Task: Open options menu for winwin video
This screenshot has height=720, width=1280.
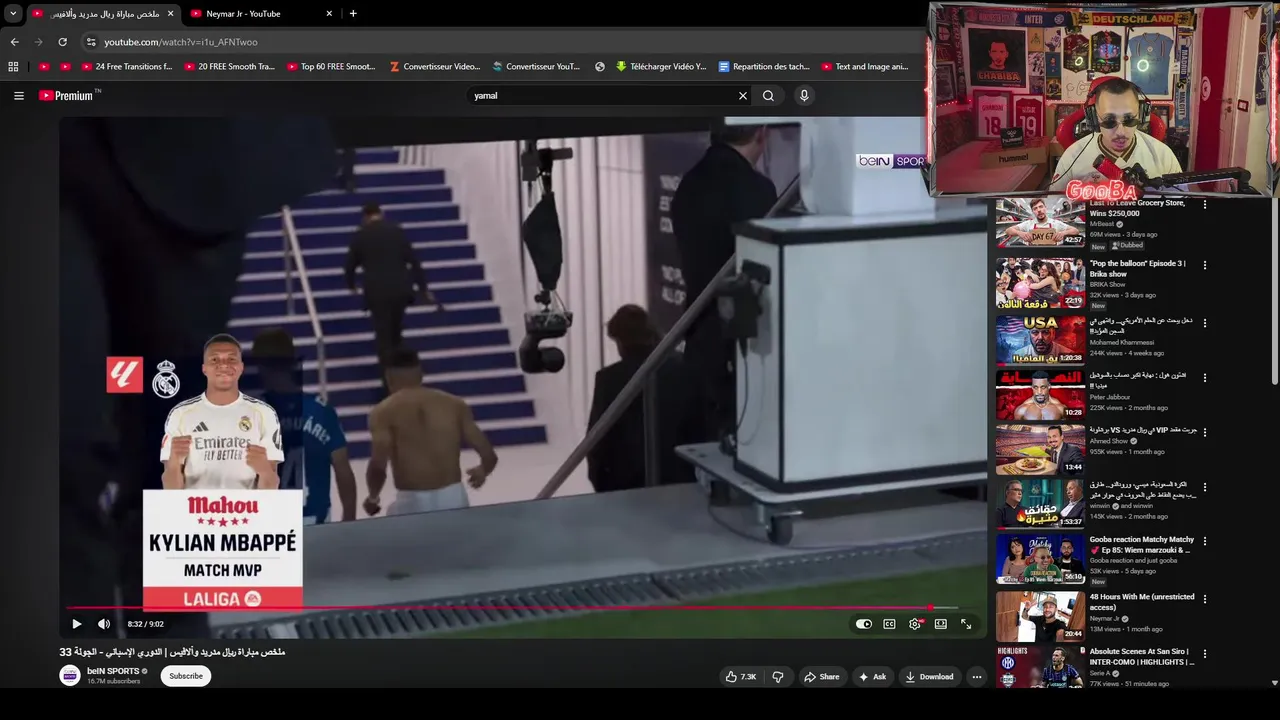Action: click(1204, 487)
